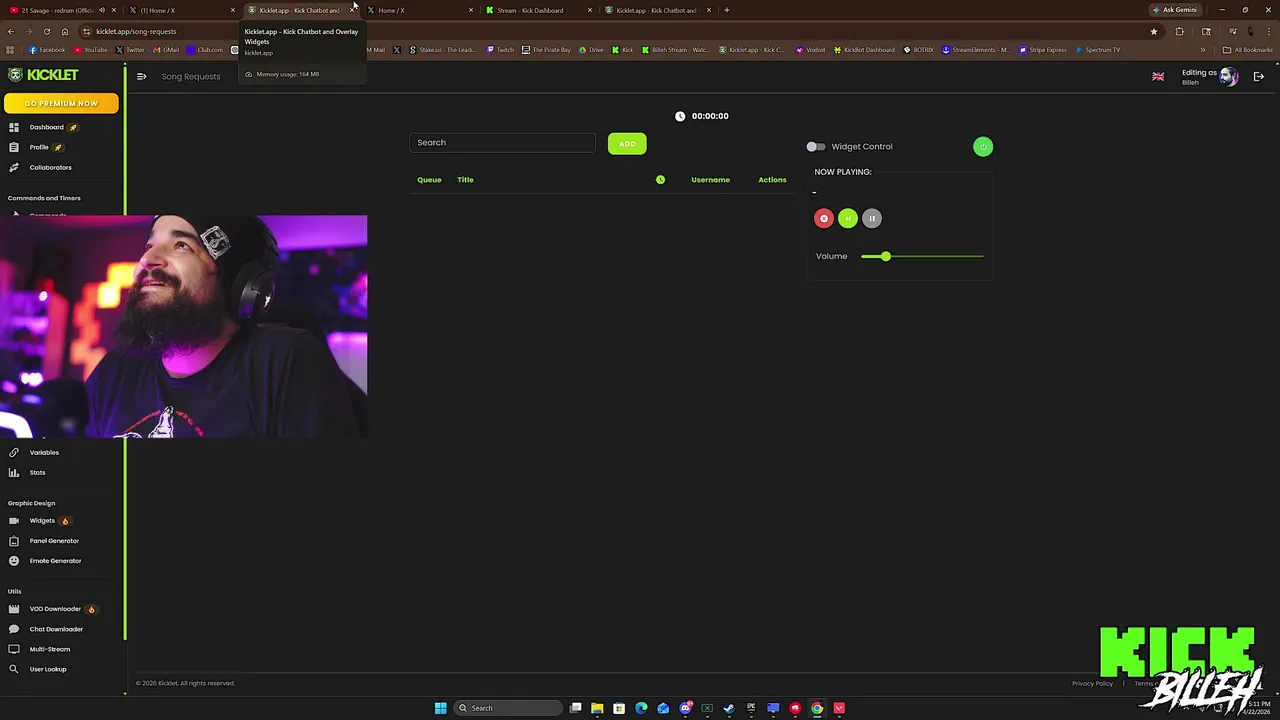The height and width of the screenshot is (720, 1280).
Task: Adjust the Volume slider handle
Action: 885,257
